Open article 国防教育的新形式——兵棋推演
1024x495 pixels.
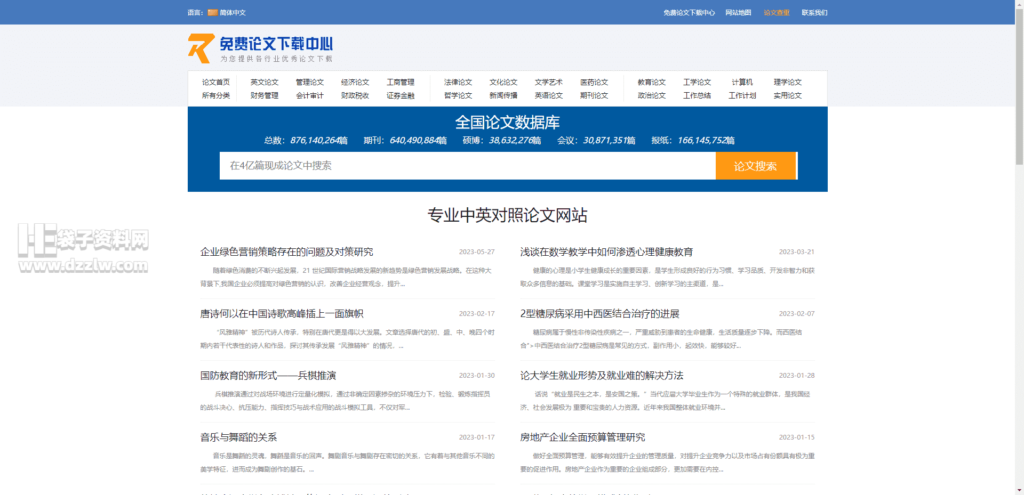click(x=268, y=375)
